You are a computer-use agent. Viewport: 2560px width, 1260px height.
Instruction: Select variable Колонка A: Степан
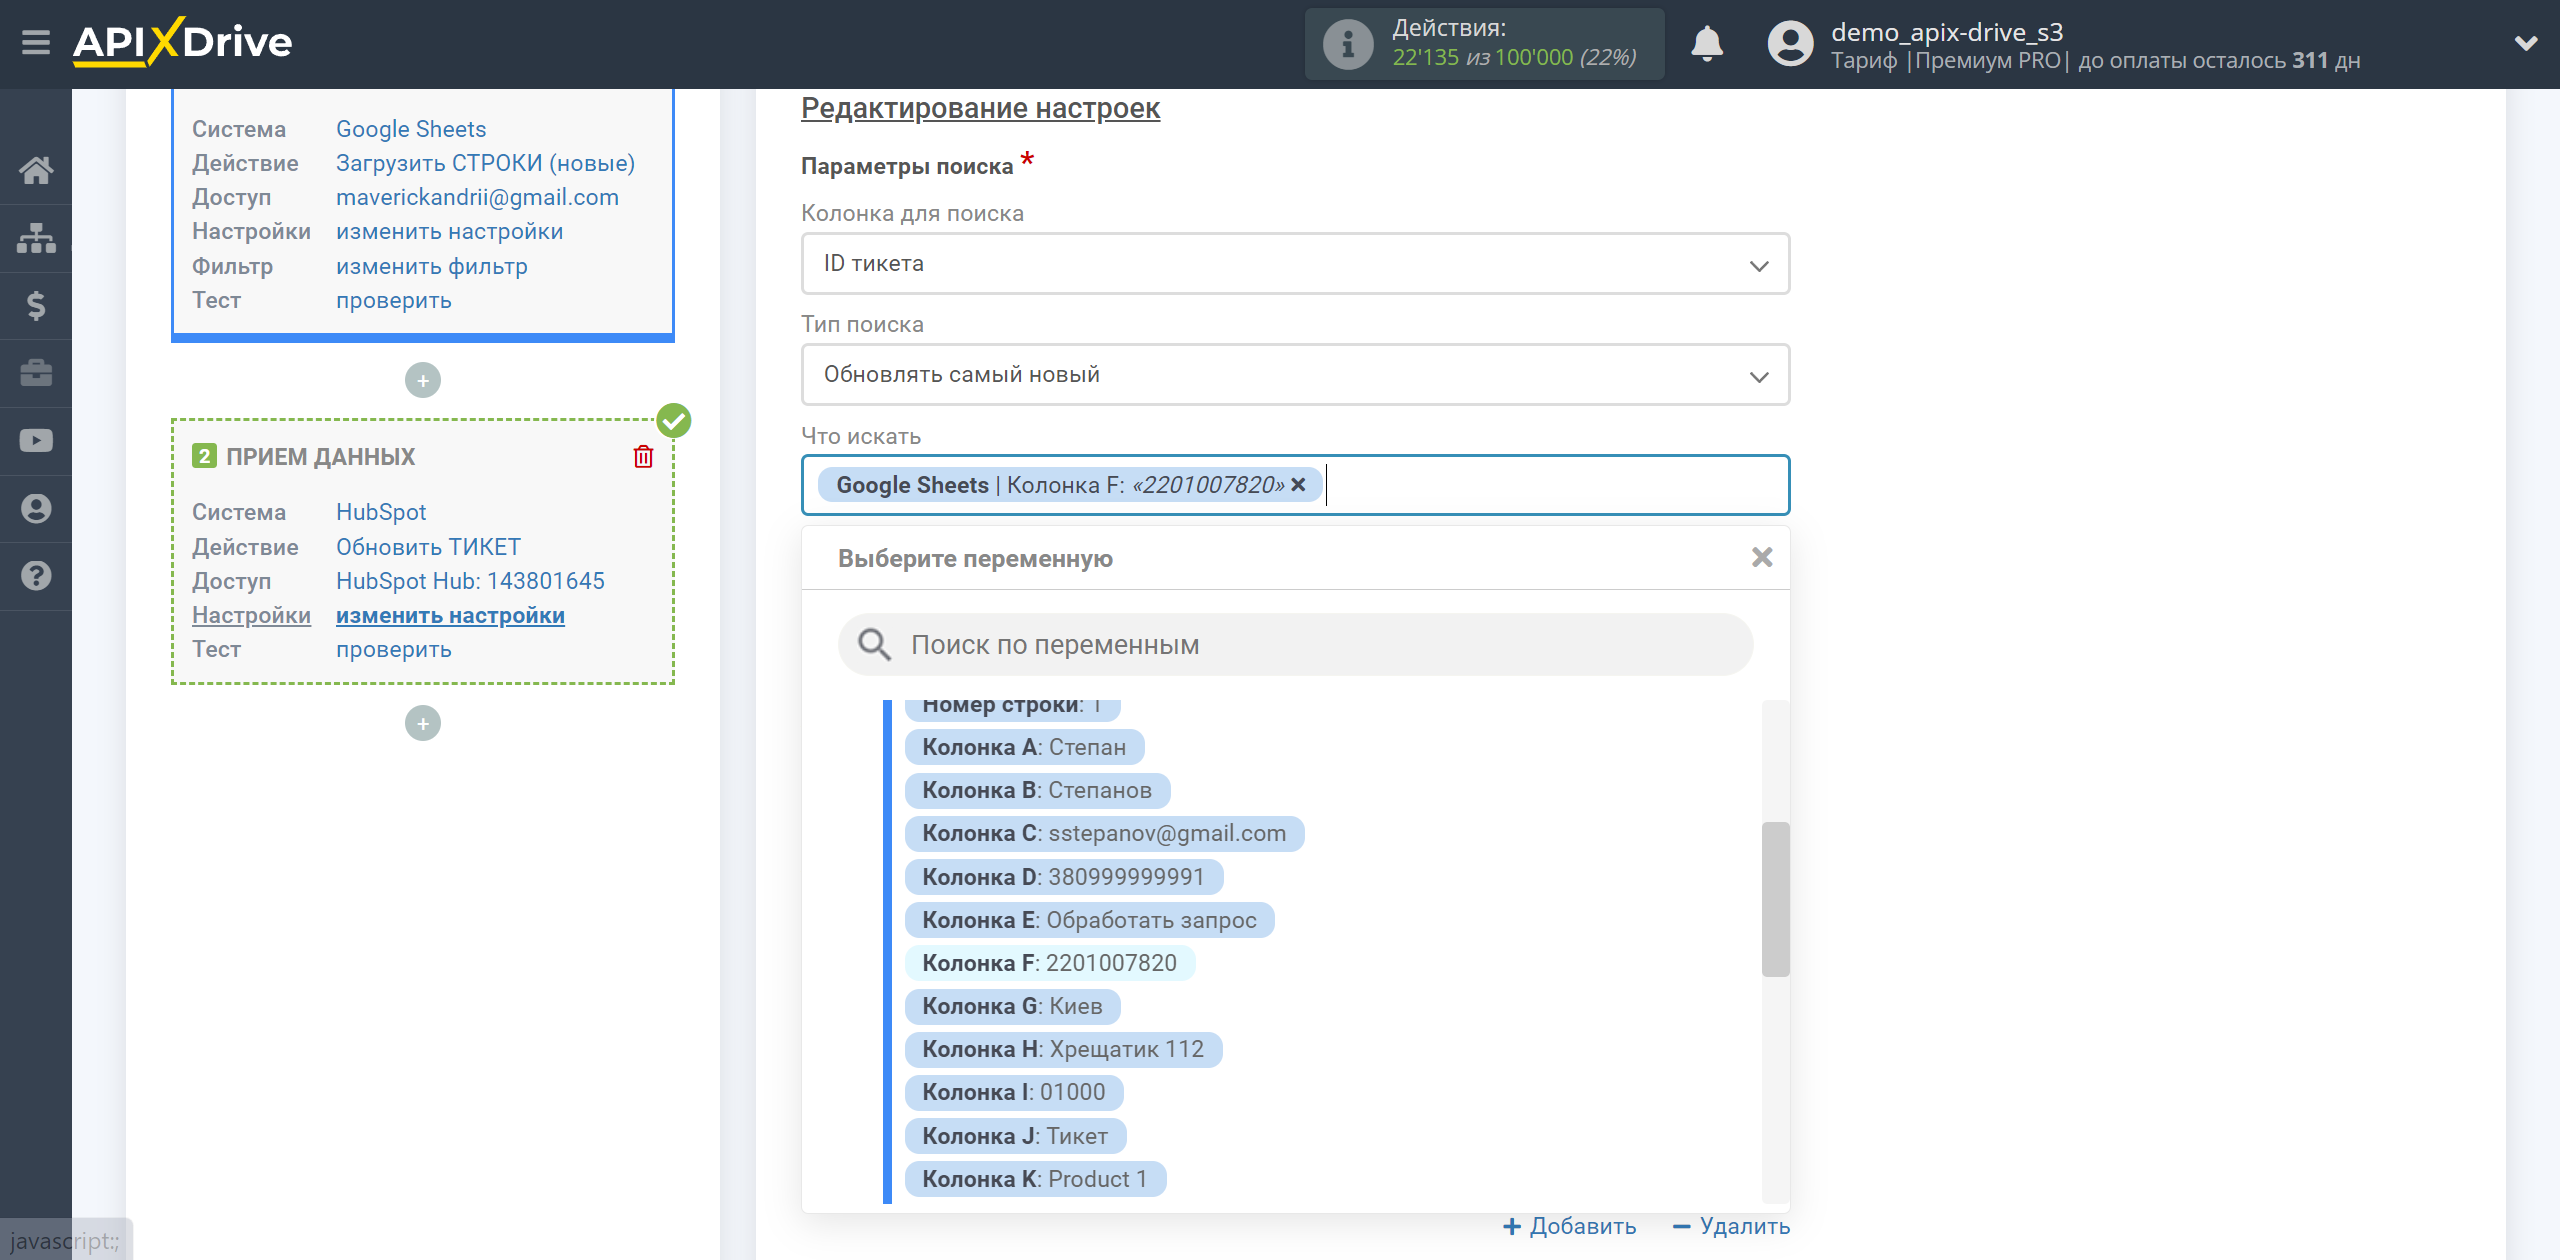coord(1024,747)
